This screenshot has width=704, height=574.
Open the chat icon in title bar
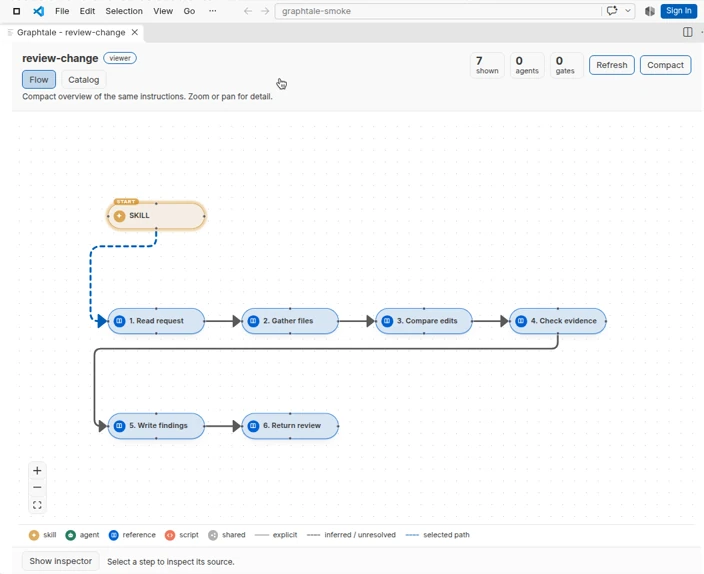coord(612,11)
